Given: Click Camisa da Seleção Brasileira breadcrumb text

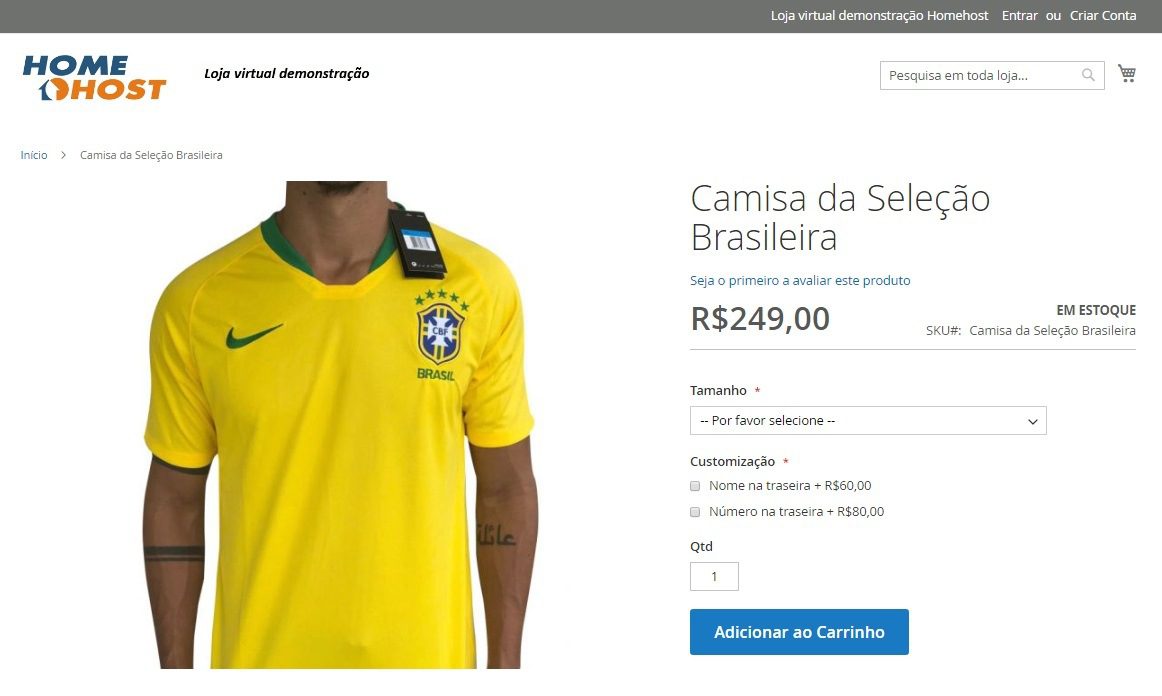Looking at the screenshot, I should tap(151, 155).
